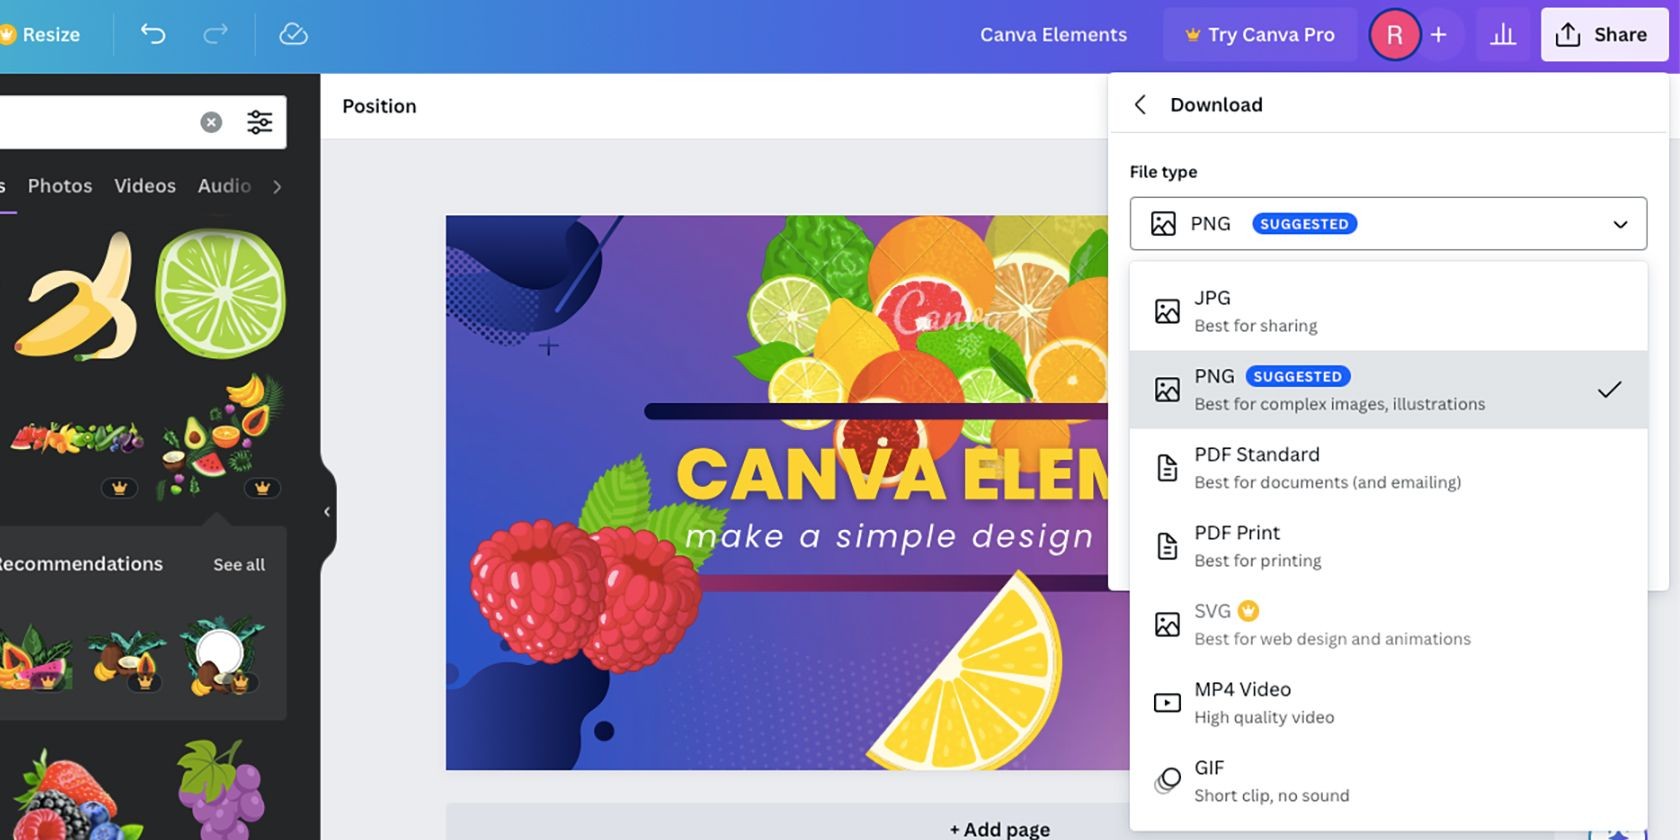
Task: Select the banana element
Action: click(78, 296)
